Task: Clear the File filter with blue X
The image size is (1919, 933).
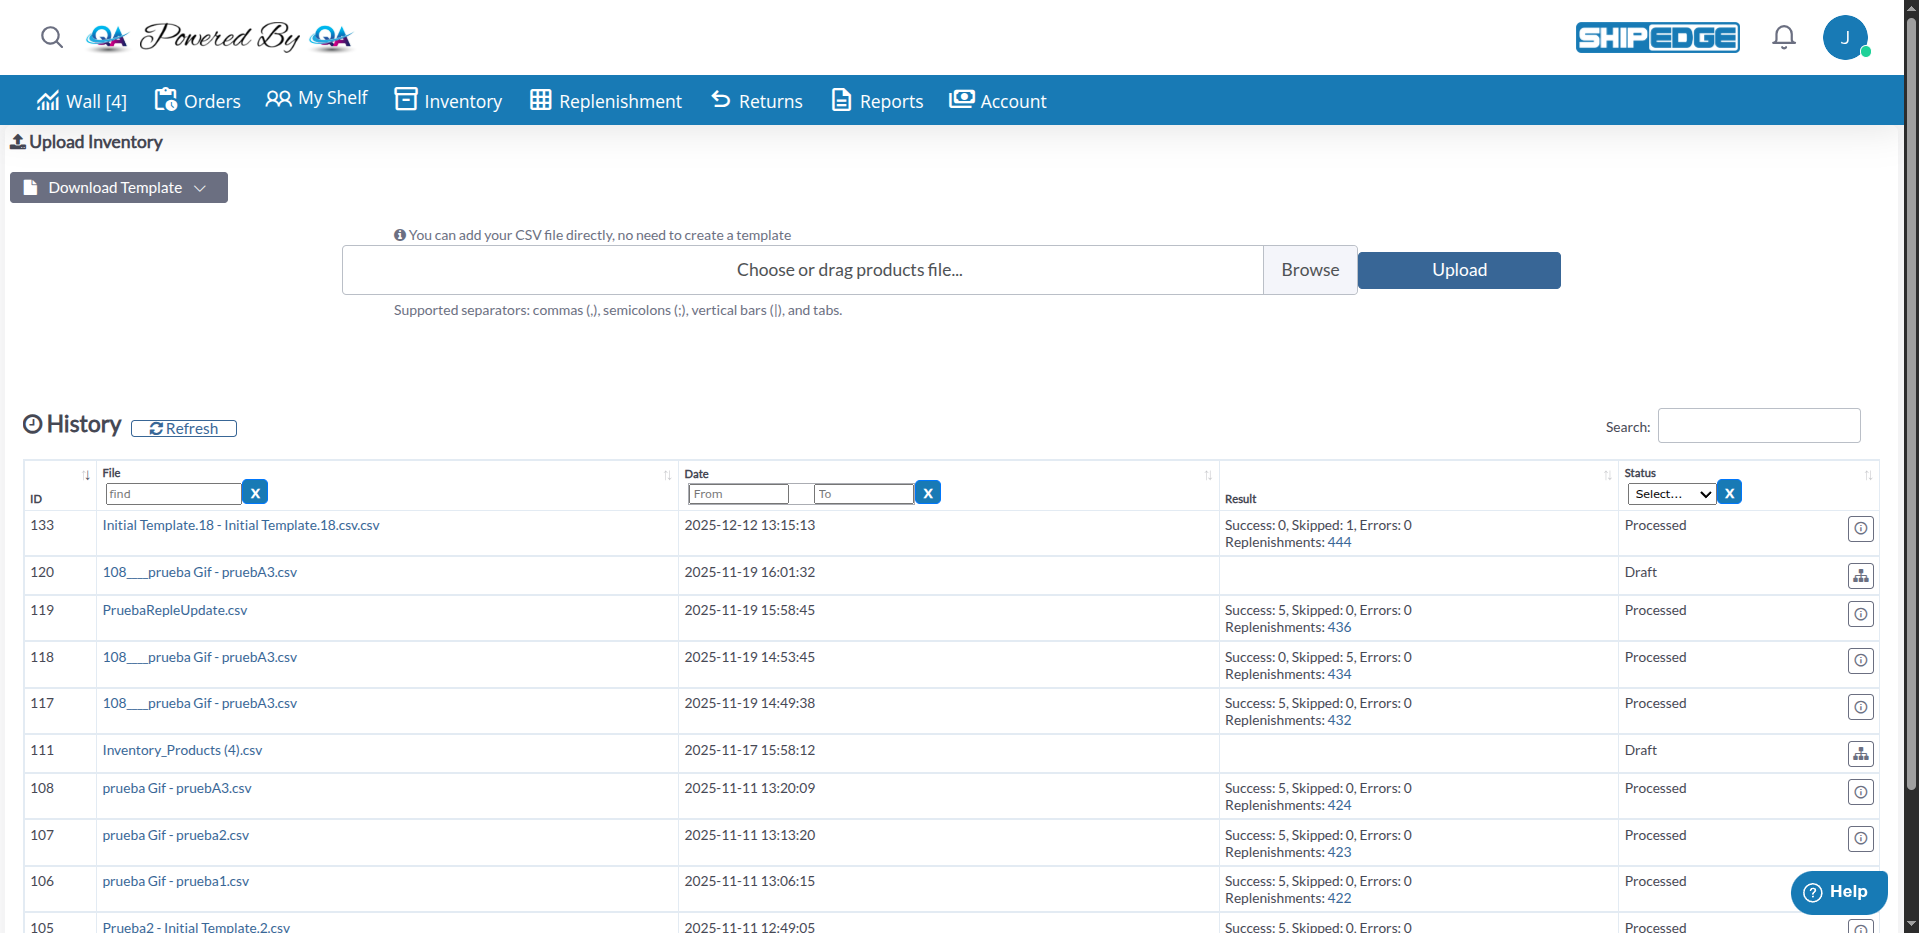Action: [255, 492]
